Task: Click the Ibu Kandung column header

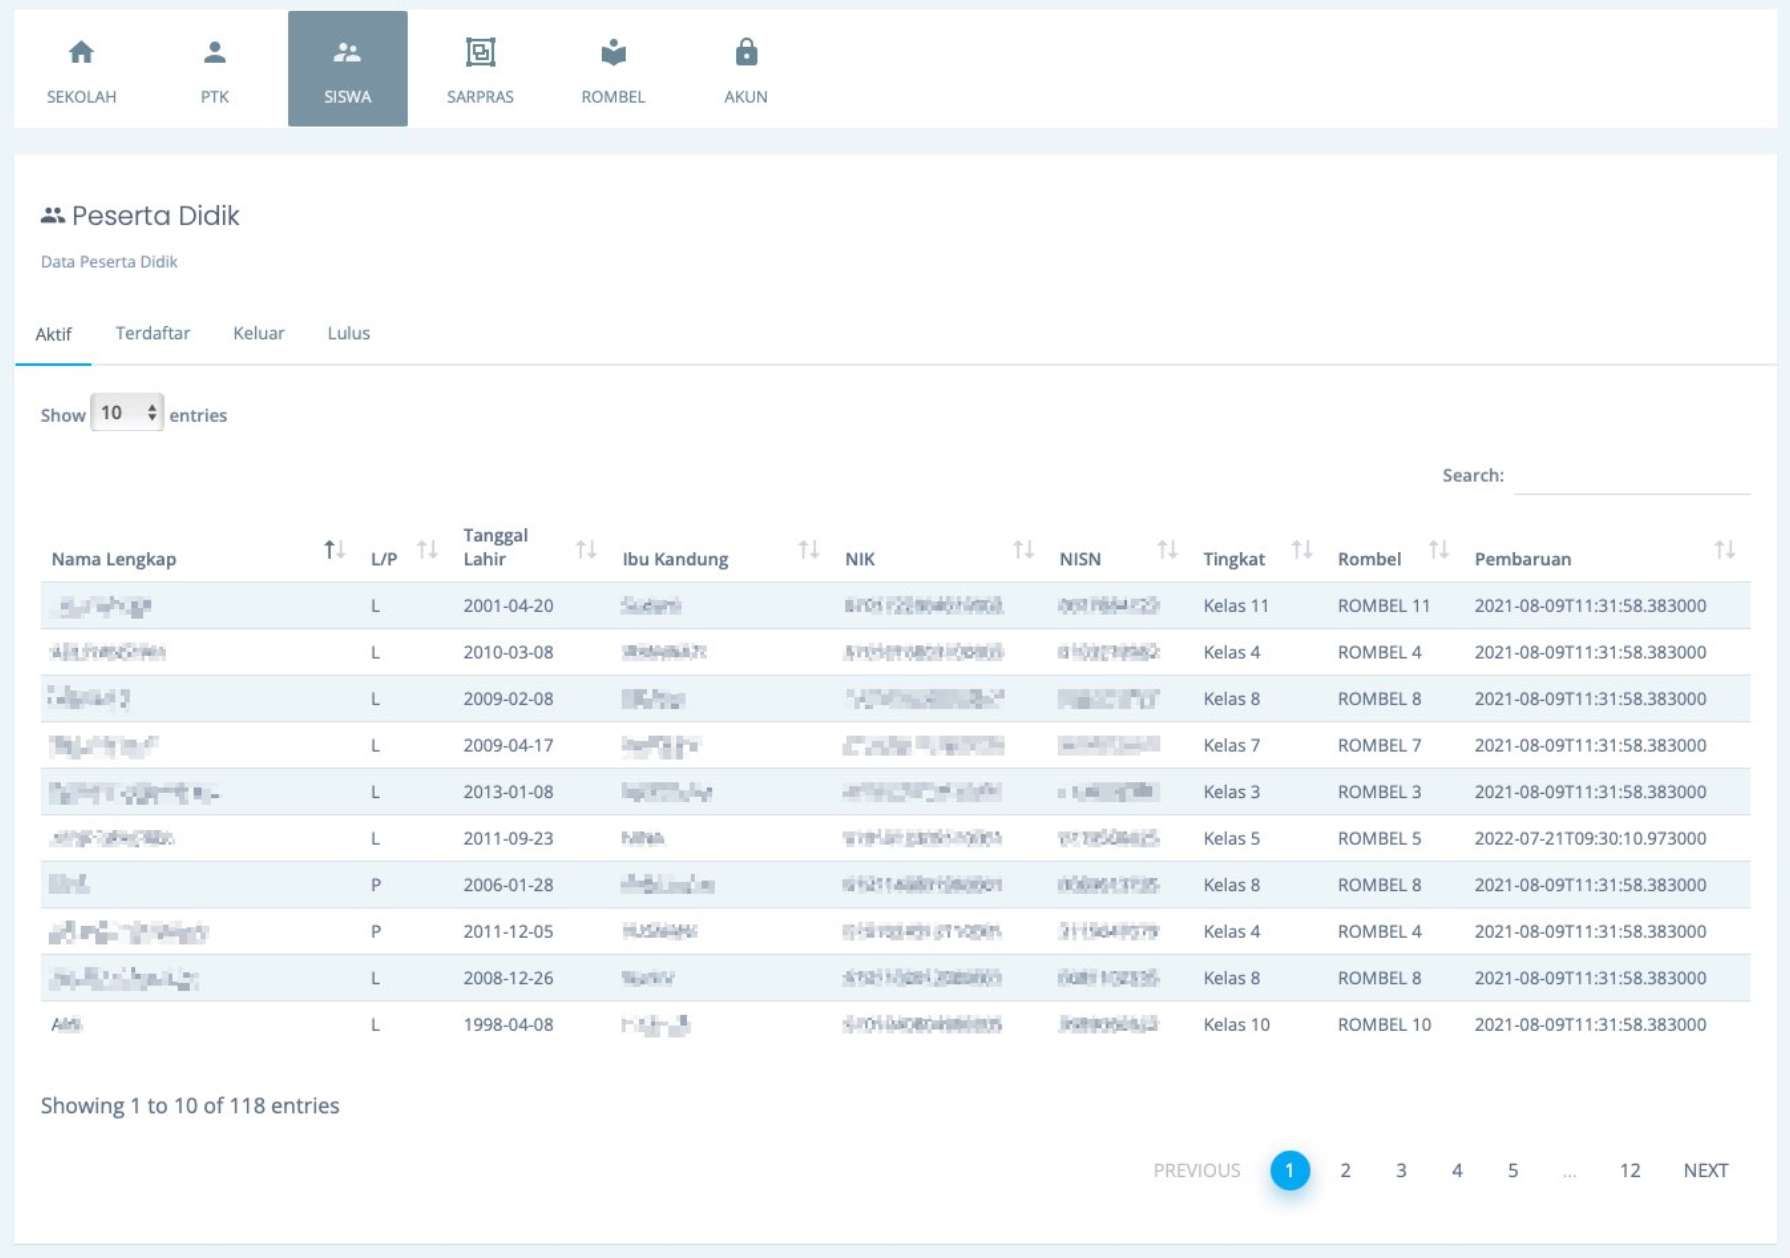Action: tap(675, 559)
